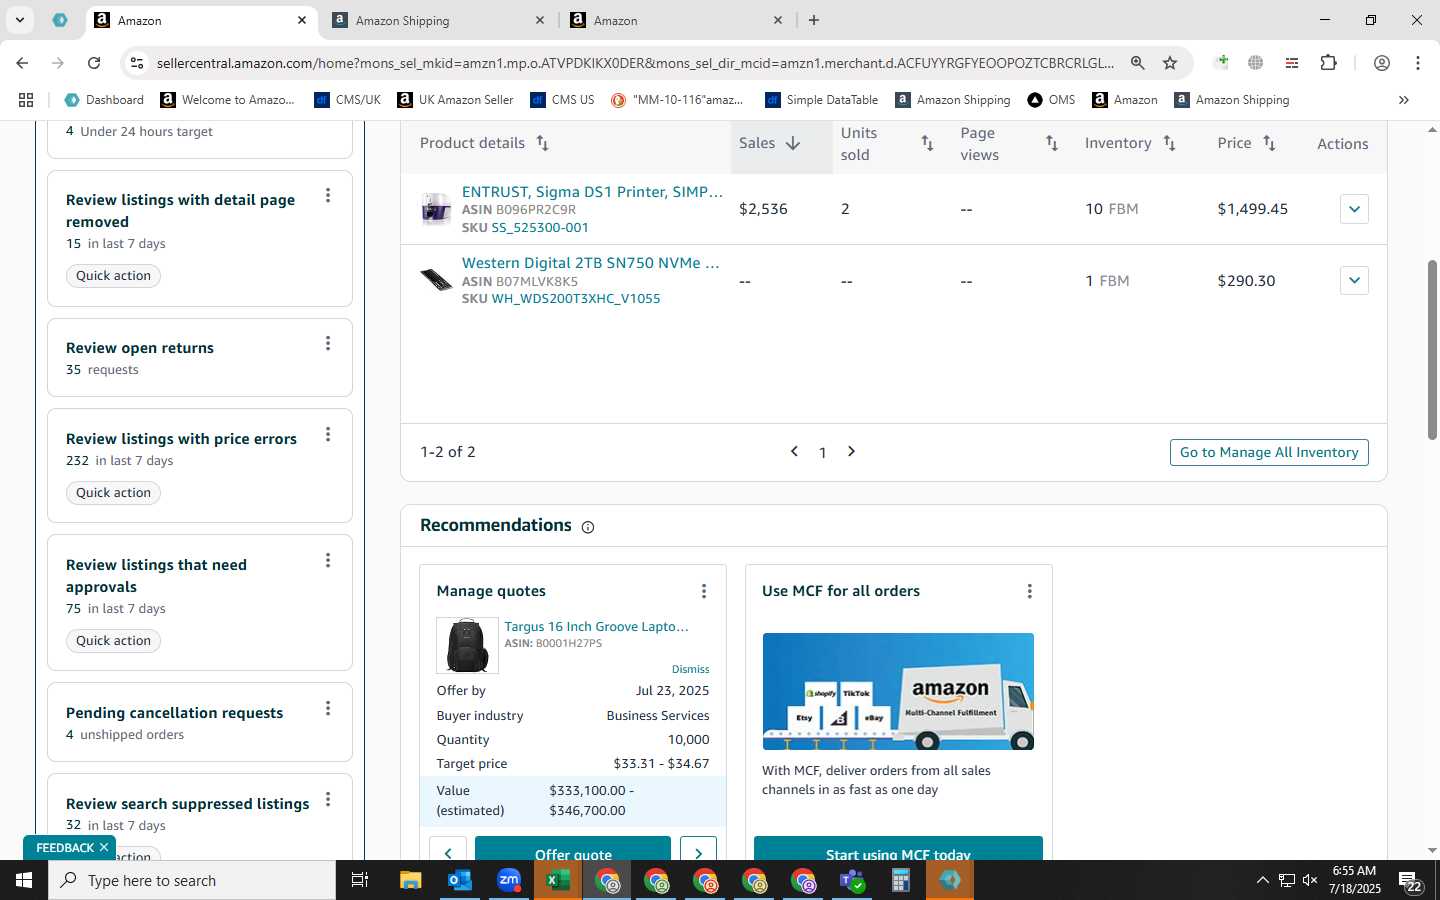Viewport: 1440px width, 900px height.
Task: Click the Targus backpack product thumbnail
Action: click(467, 646)
